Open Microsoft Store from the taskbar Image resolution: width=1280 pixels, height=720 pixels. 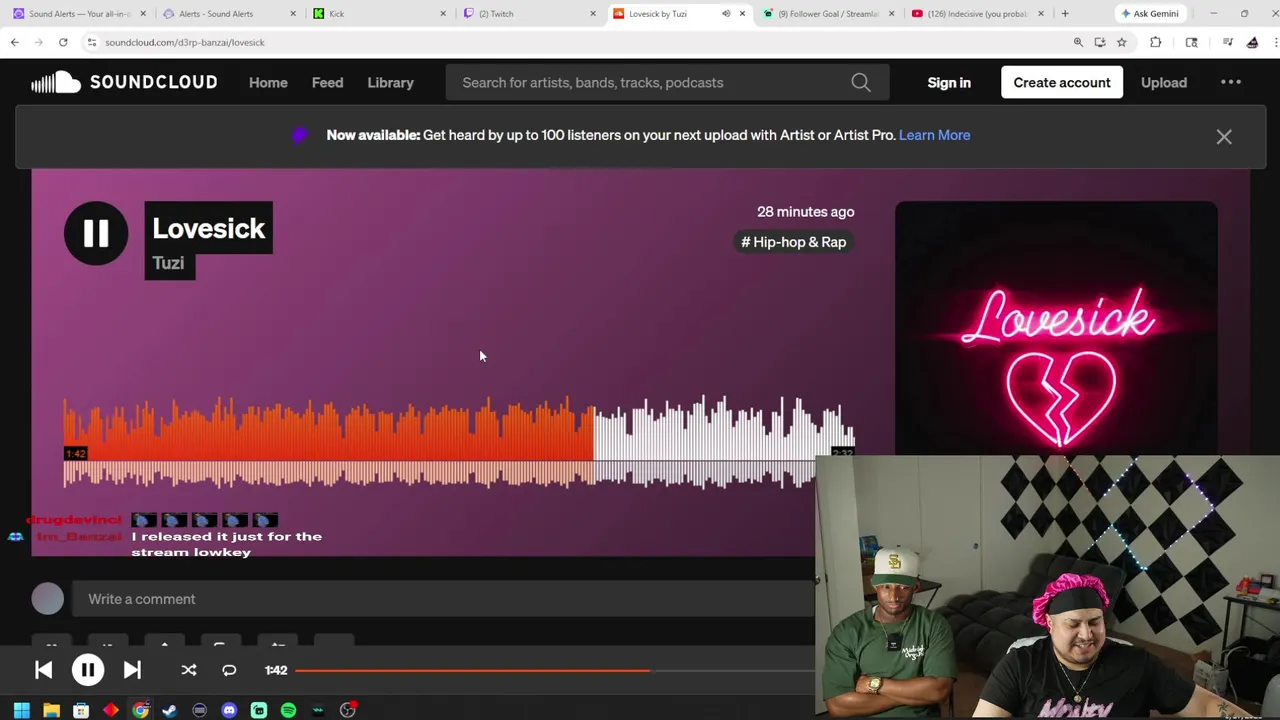tap(81, 710)
